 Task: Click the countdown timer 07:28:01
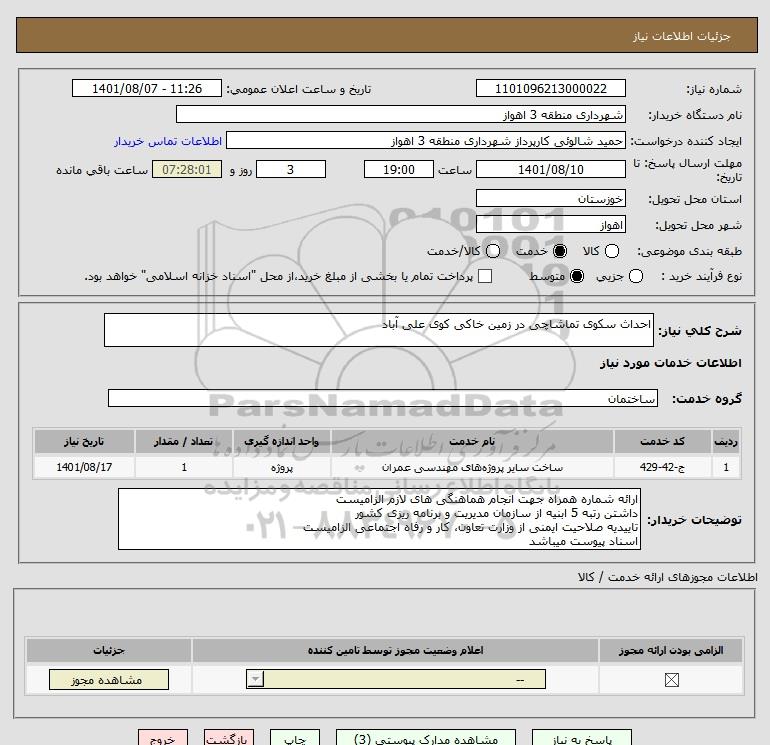[187, 169]
